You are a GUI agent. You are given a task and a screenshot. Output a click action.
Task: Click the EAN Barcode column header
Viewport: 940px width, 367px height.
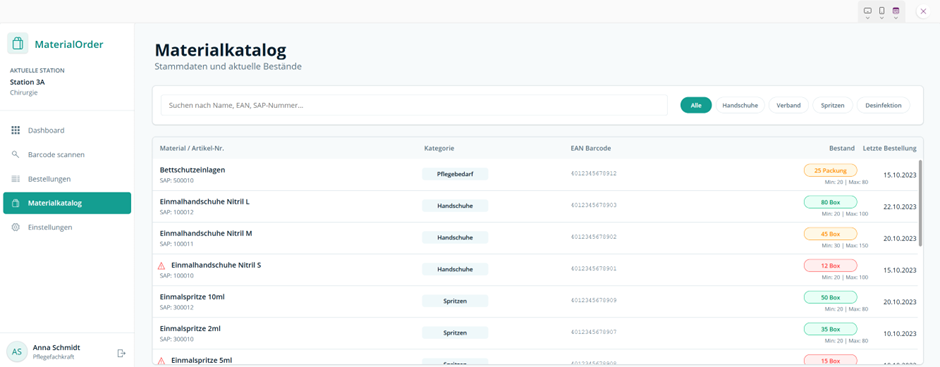(590, 148)
